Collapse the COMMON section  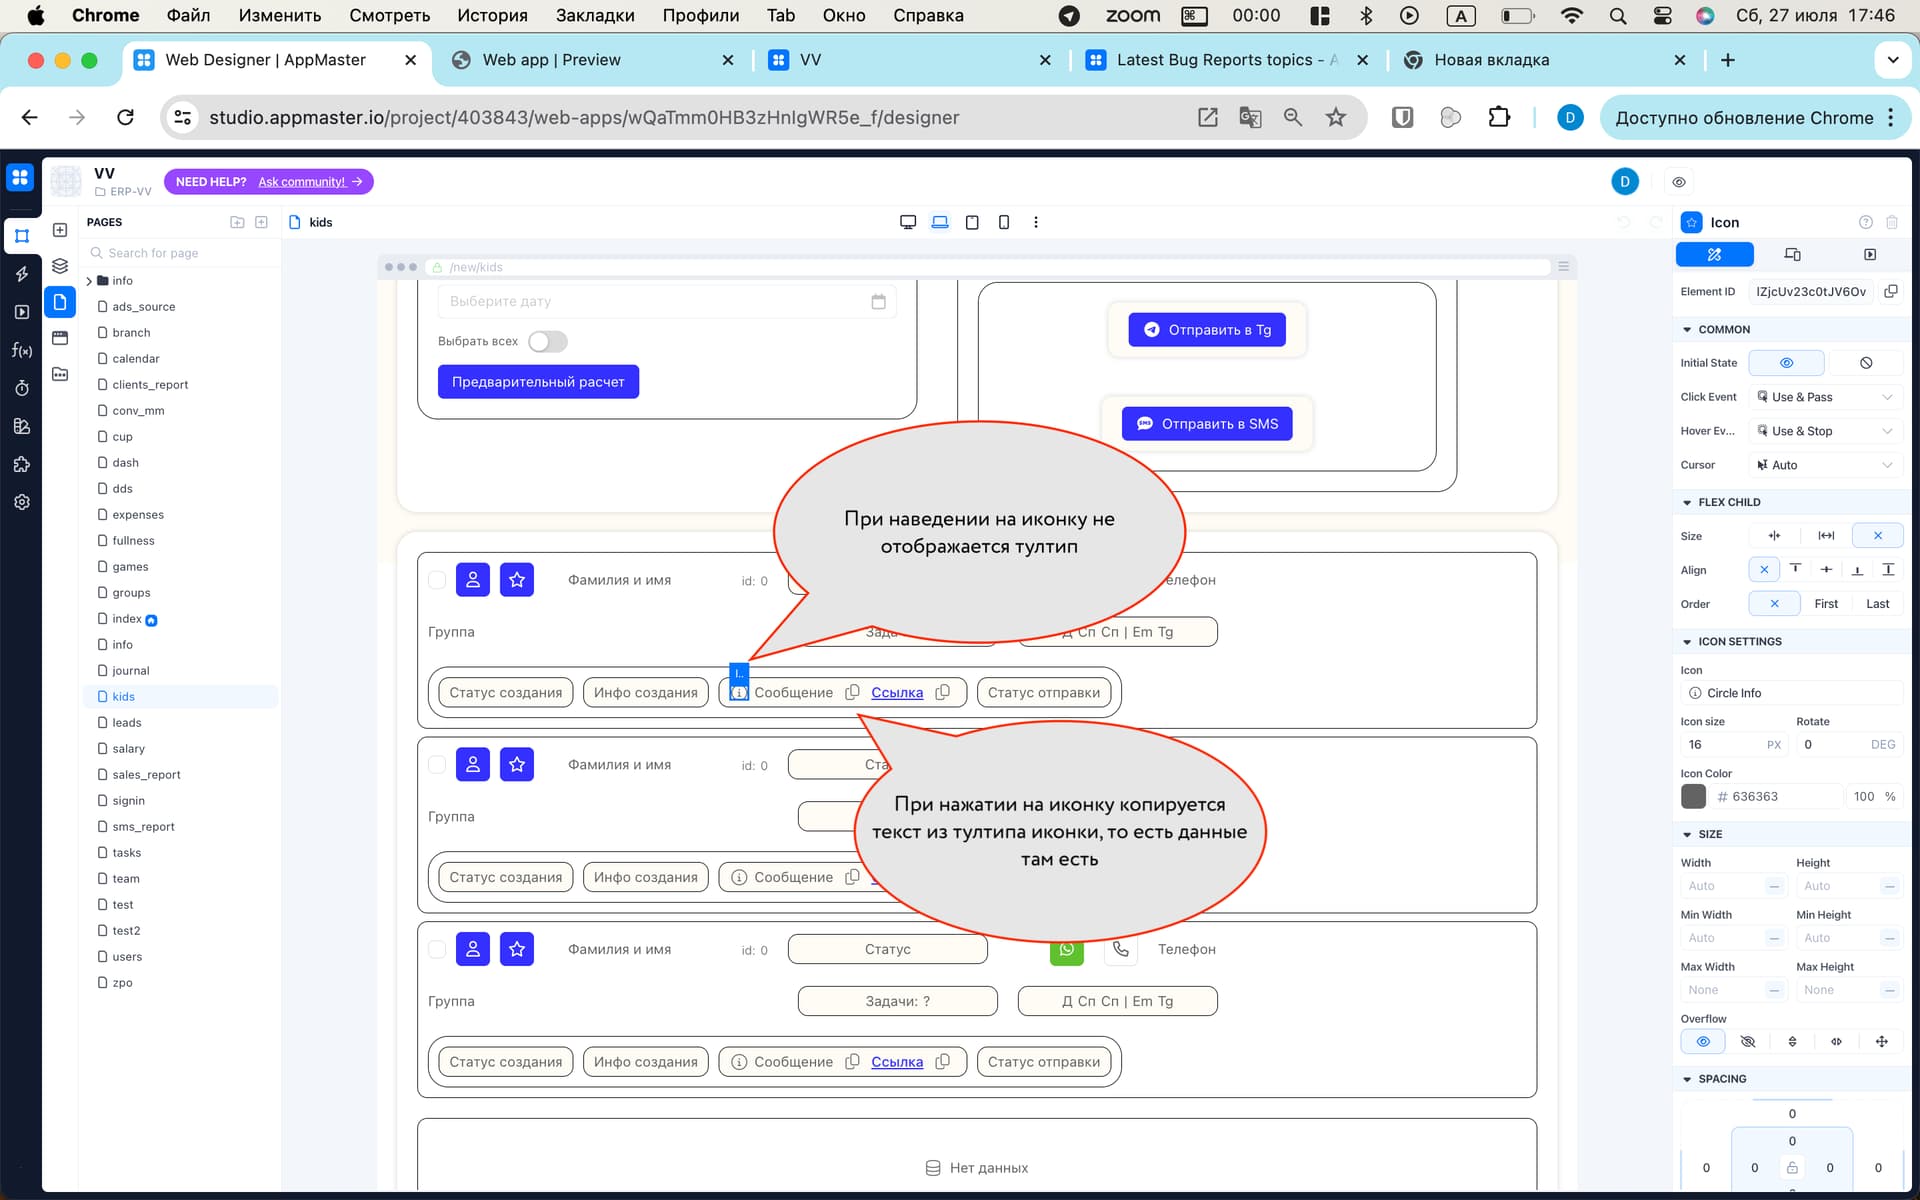point(1687,329)
